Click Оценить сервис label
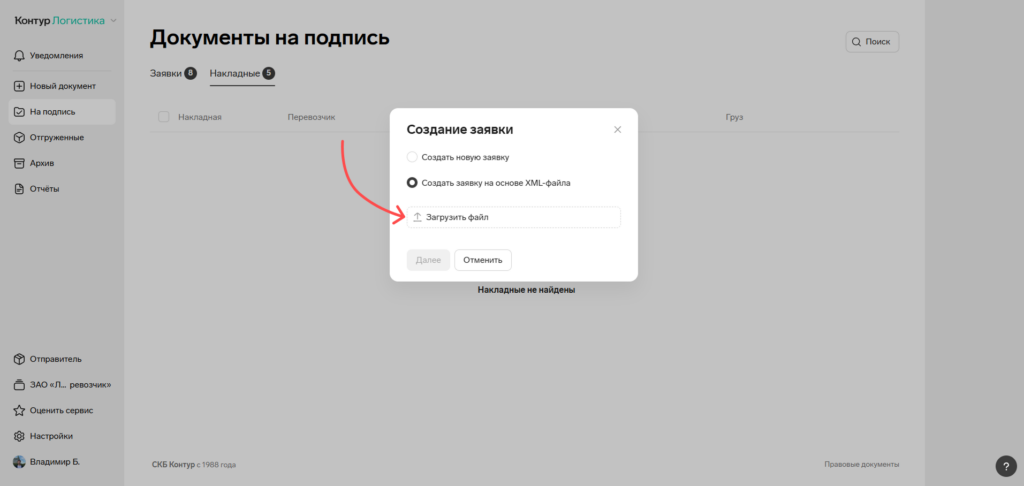The width and height of the screenshot is (1024, 486). click(61, 411)
